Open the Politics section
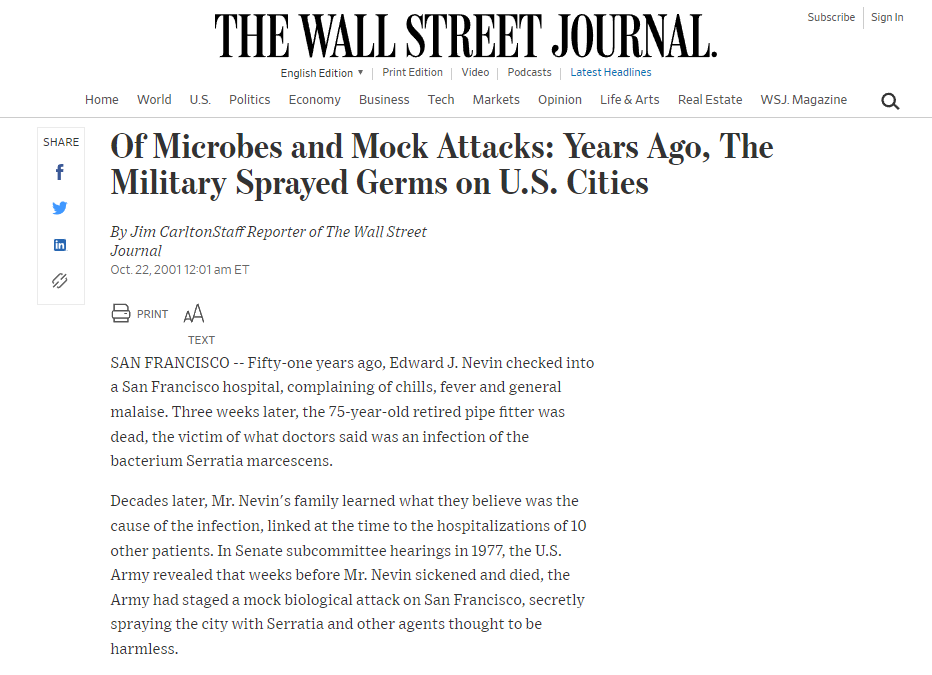 click(250, 100)
